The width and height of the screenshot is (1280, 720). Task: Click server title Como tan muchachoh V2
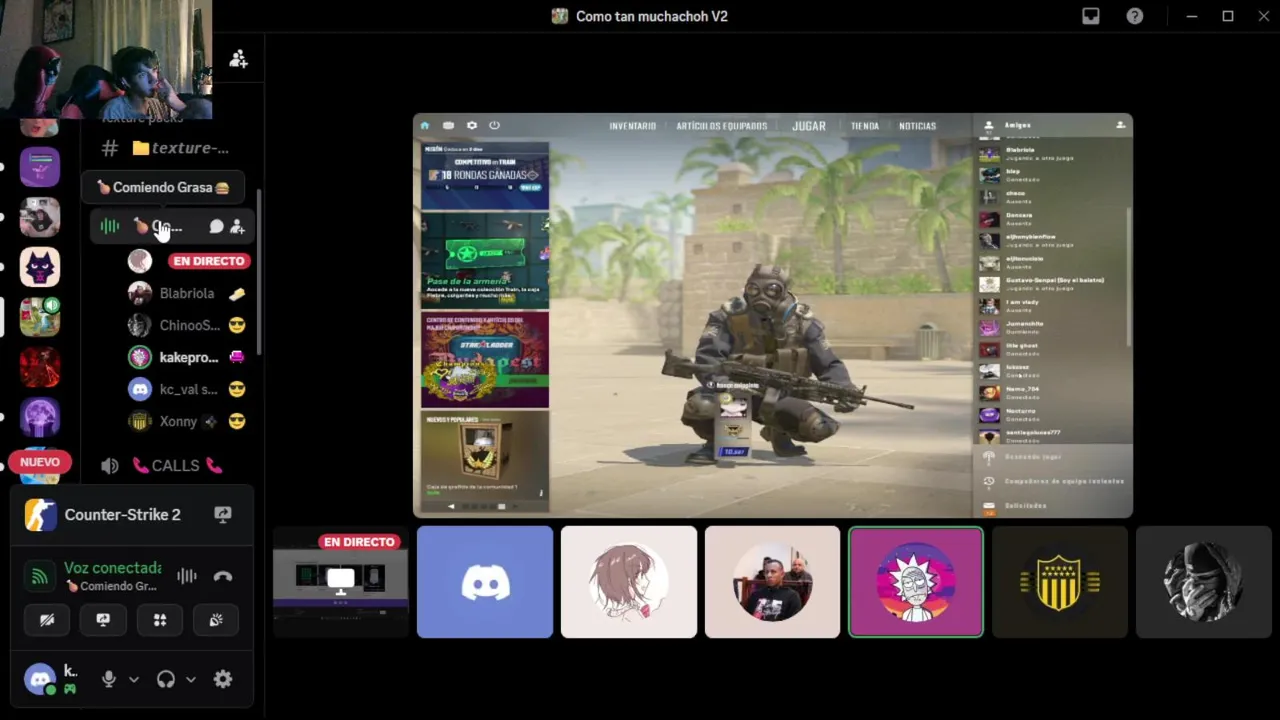tap(652, 16)
